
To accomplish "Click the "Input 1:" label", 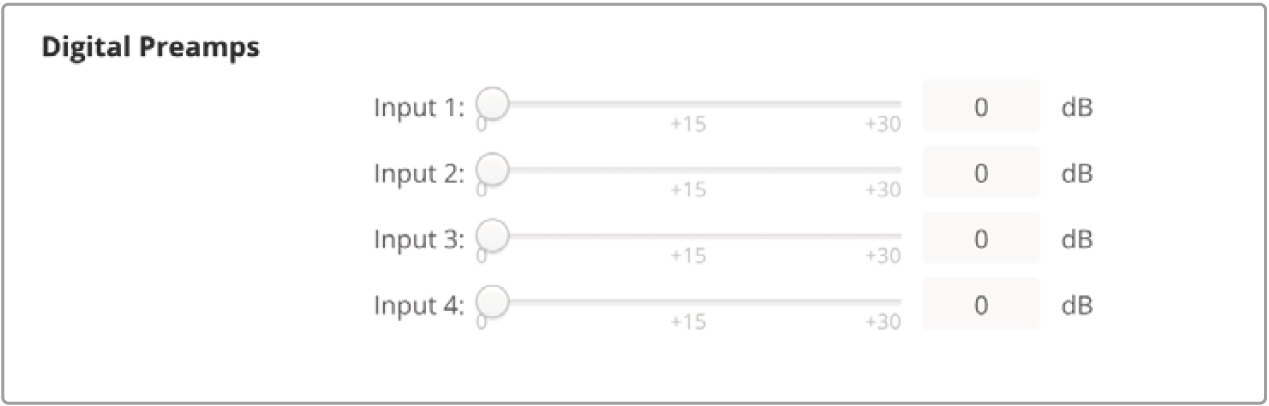I will point(419,108).
